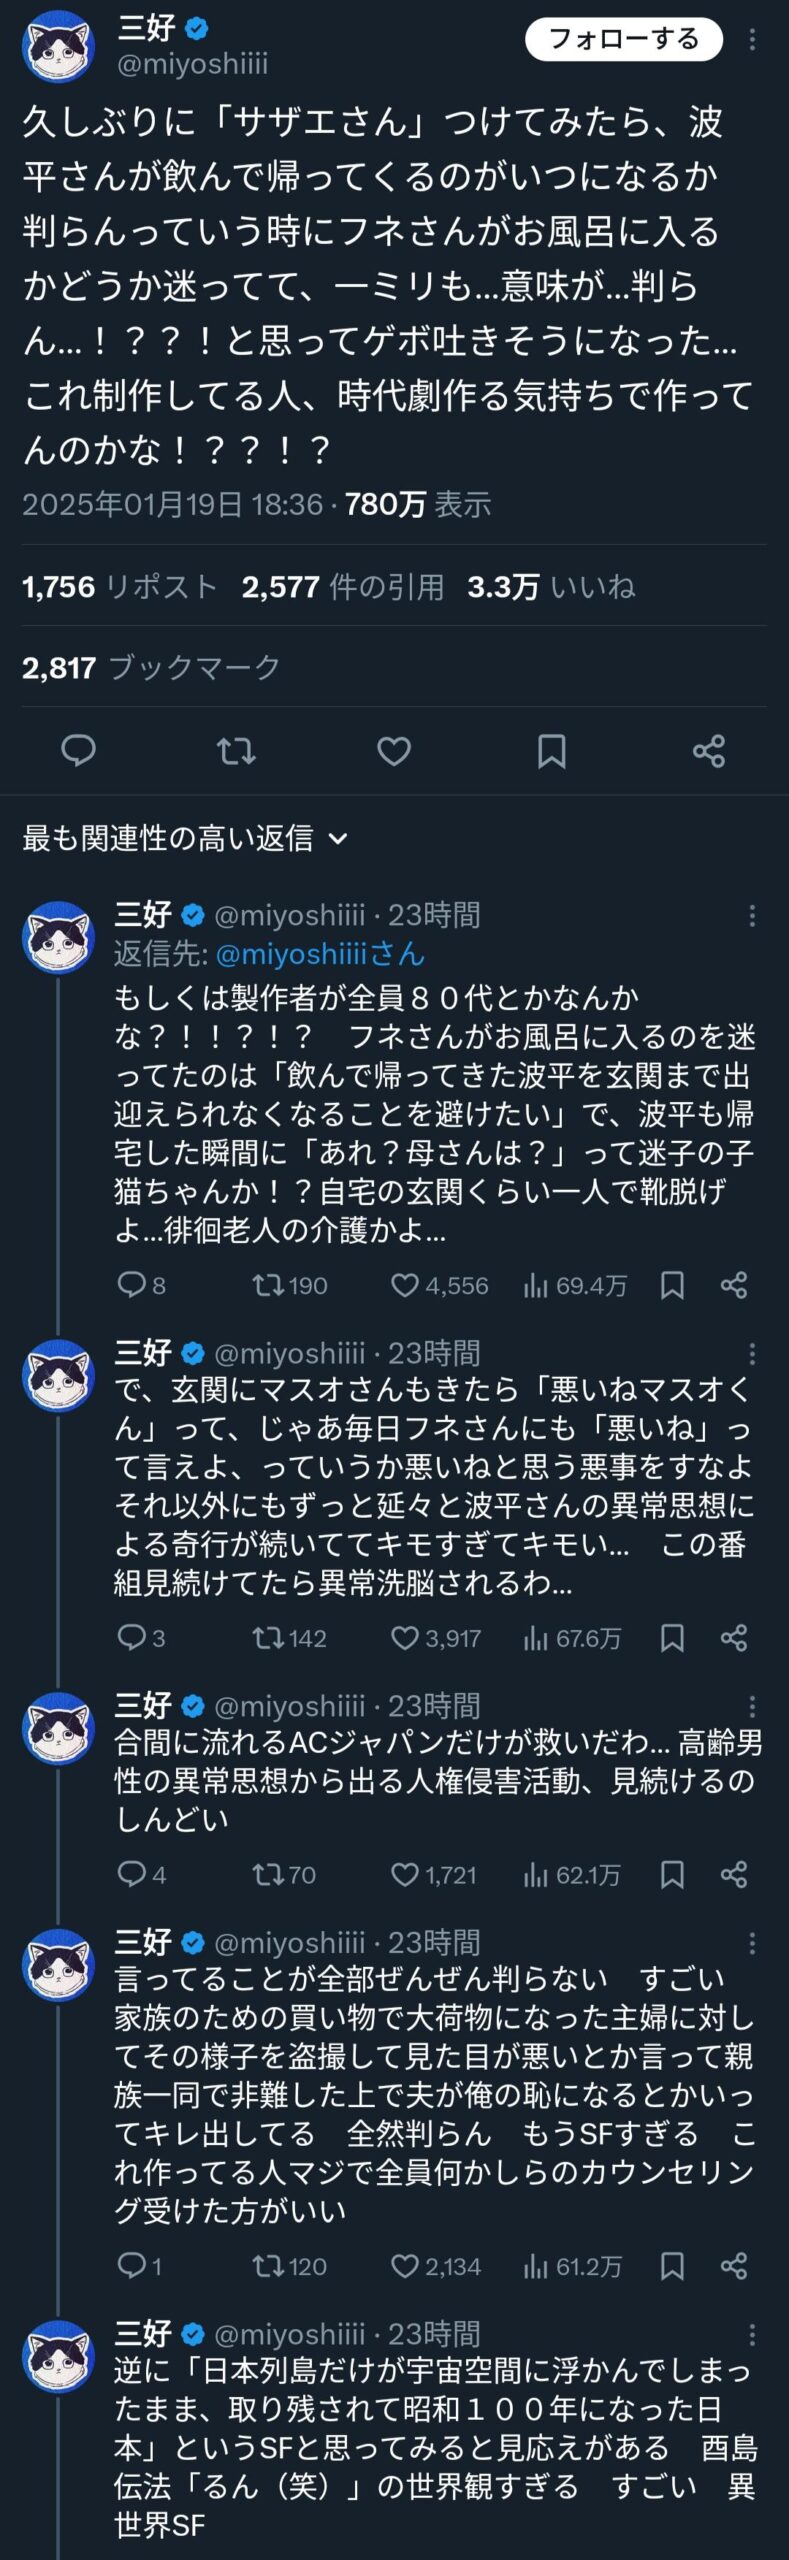Open the main post author's cat avatar
The height and width of the screenshot is (2560, 789).
pos(58,46)
